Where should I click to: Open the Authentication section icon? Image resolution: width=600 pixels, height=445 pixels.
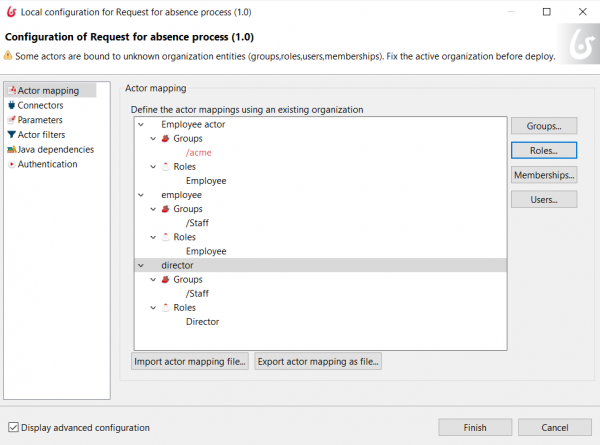click(x=12, y=164)
